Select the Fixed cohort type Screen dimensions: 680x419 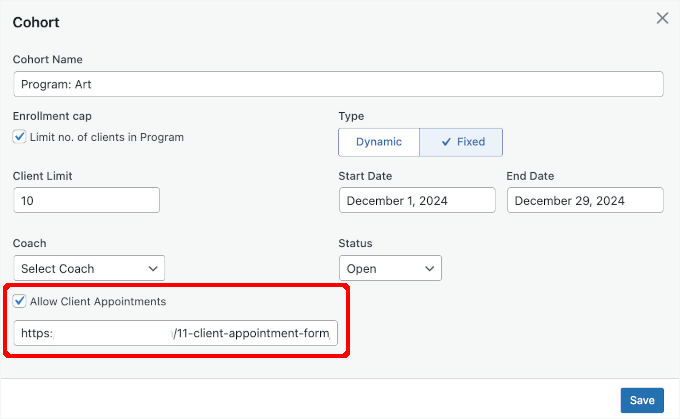[x=461, y=142]
